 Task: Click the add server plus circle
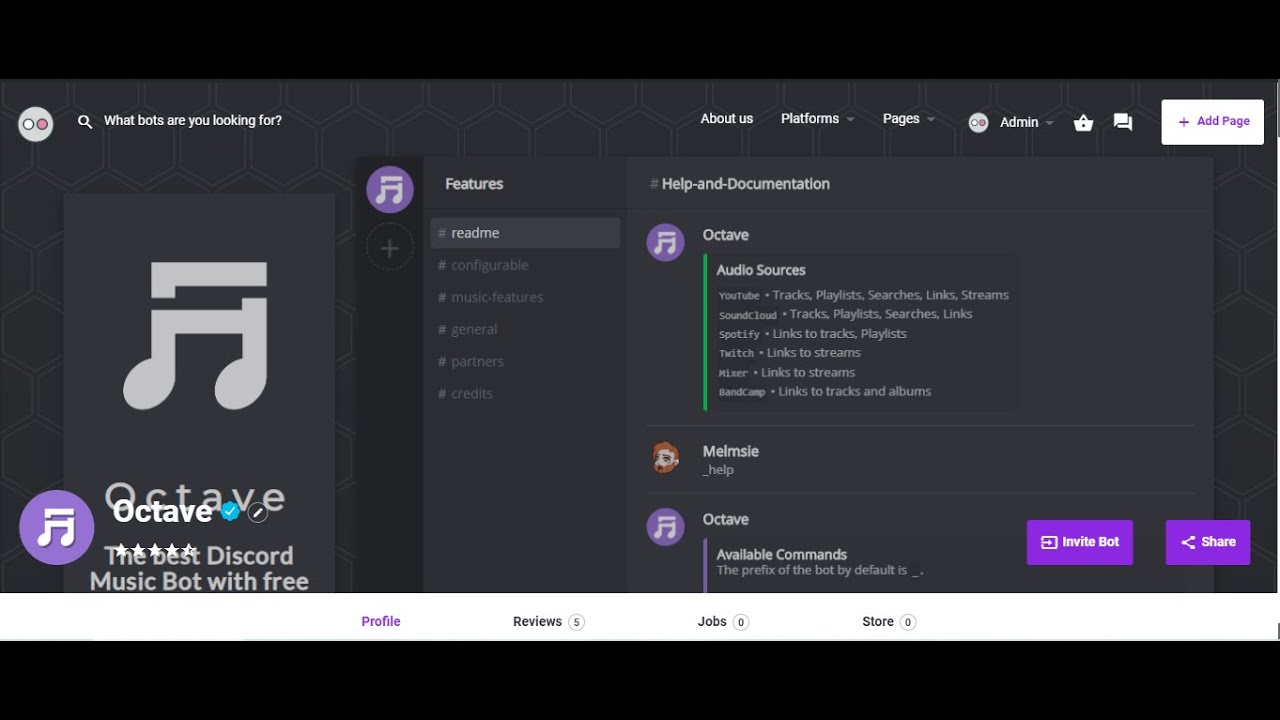click(x=390, y=248)
